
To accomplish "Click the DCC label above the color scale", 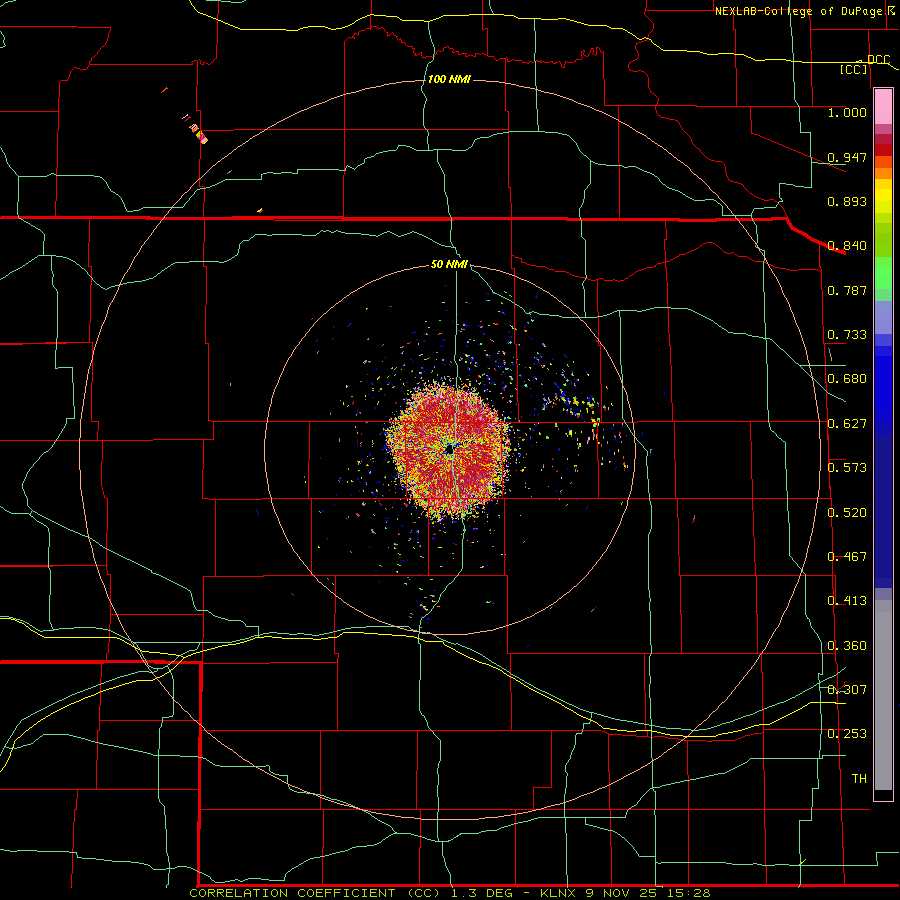I will [x=878, y=59].
